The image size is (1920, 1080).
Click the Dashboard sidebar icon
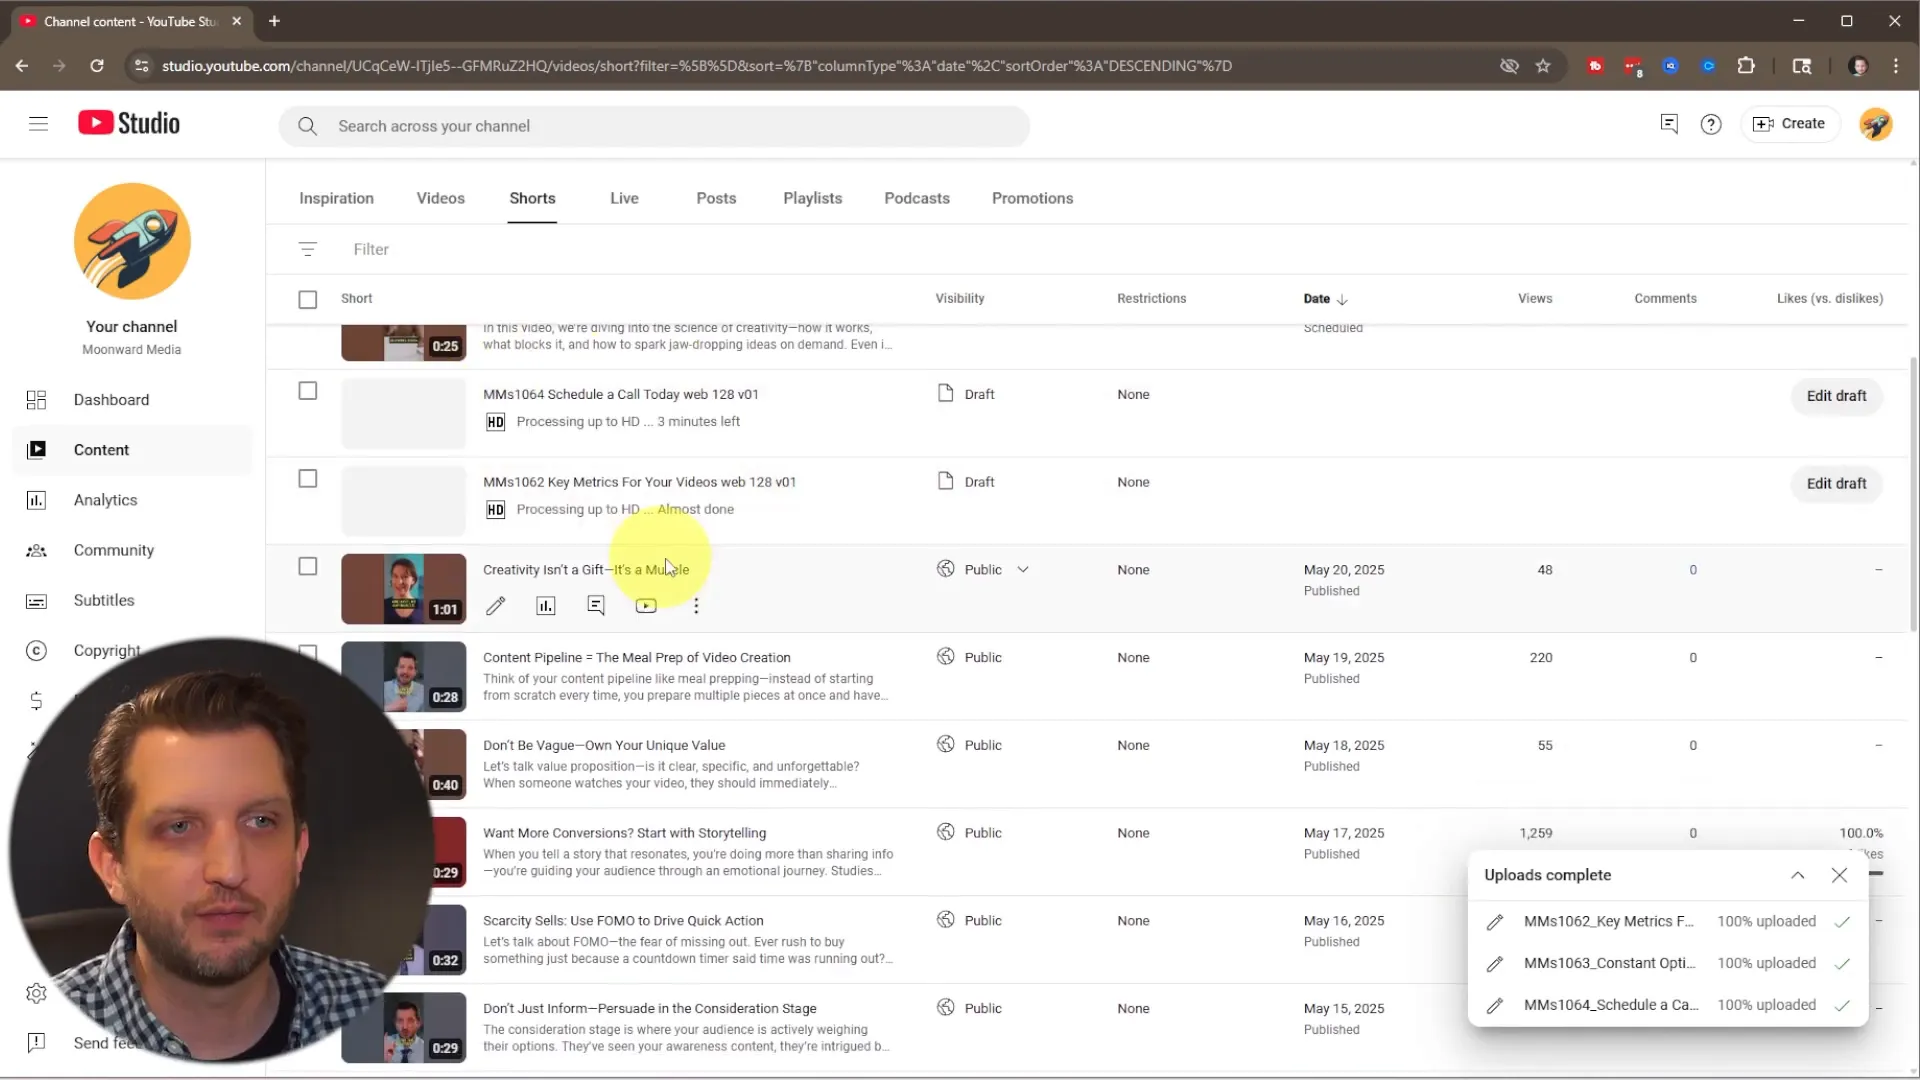pos(36,400)
